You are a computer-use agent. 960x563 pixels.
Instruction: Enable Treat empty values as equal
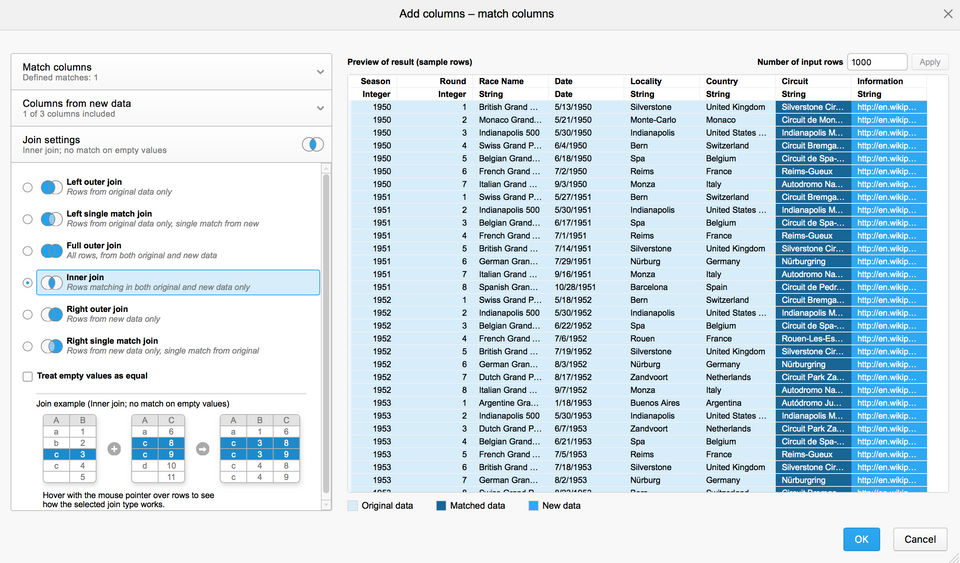(x=28, y=376)
